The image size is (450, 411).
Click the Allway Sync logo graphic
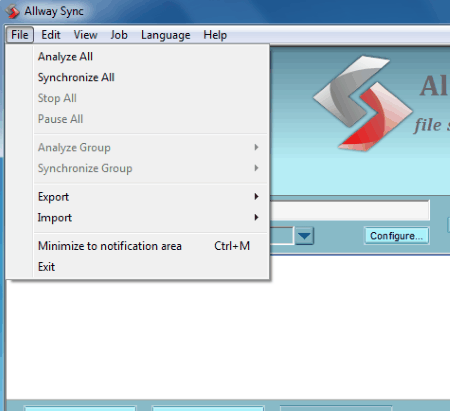pos(363,103)
